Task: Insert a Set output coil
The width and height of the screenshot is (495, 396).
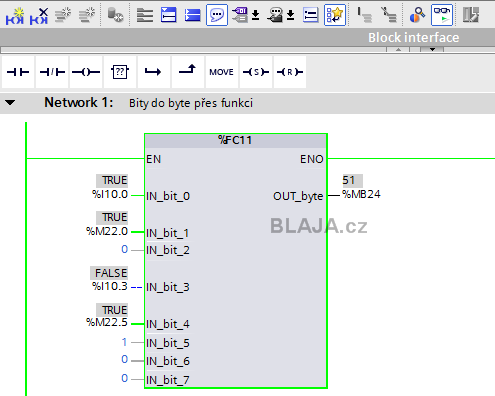Action: pyautogui.click(x=256, y=72)
